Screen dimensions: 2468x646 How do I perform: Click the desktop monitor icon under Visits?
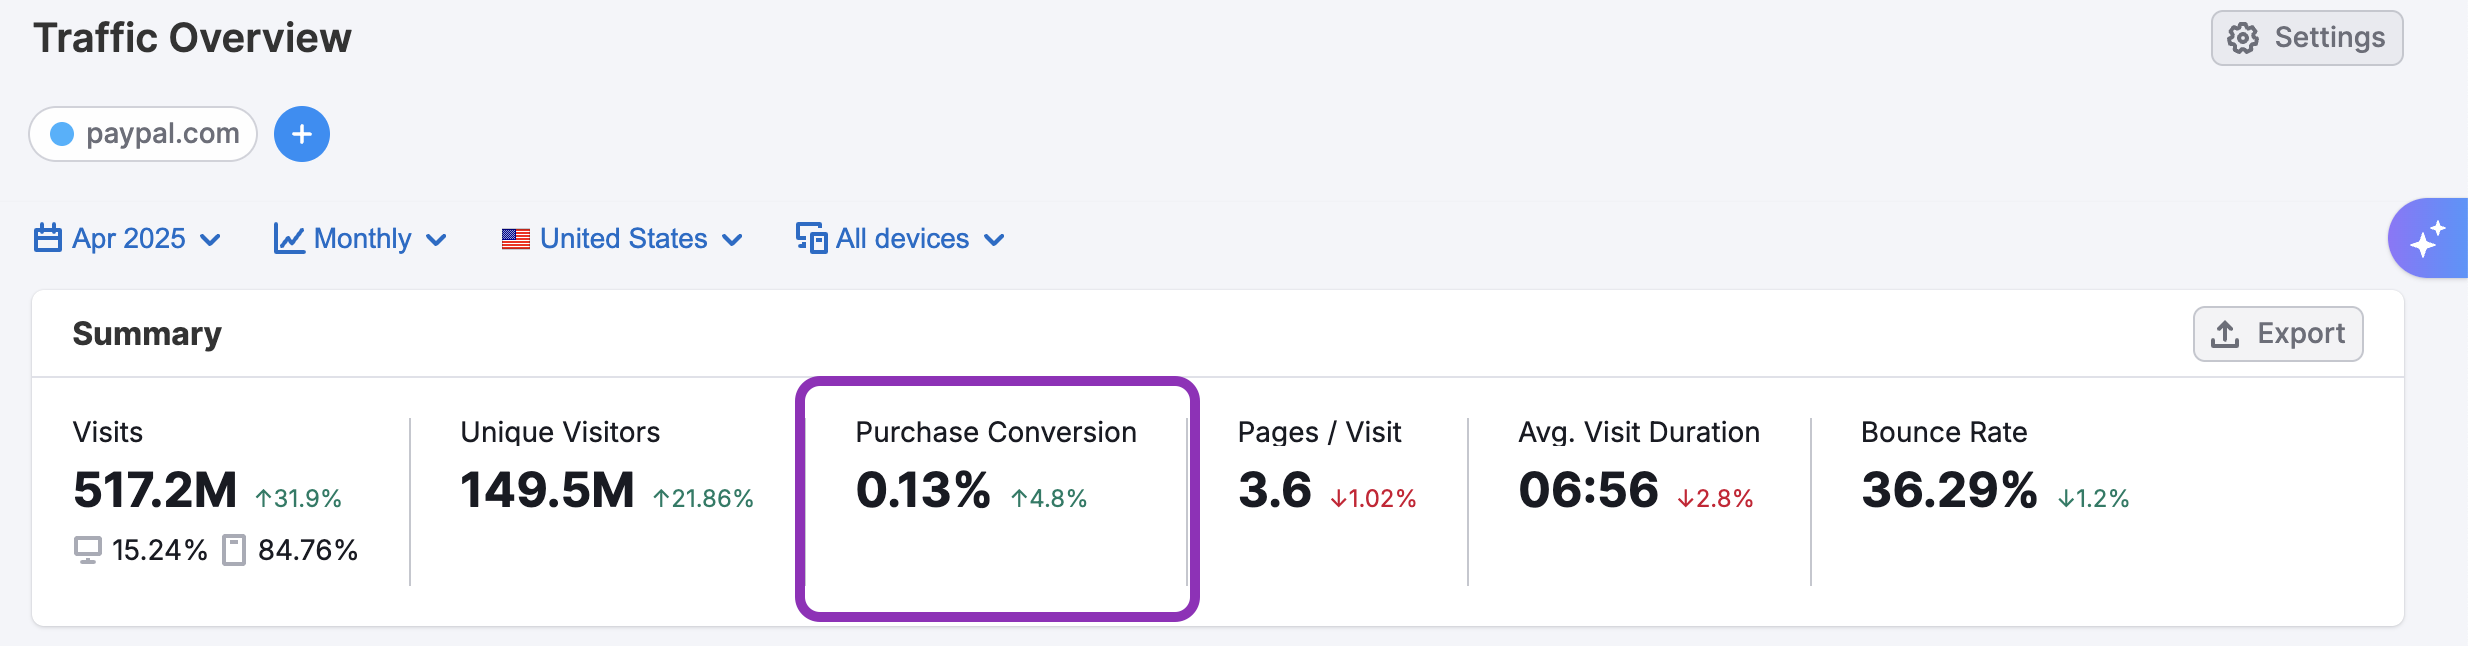coord(88,550)
